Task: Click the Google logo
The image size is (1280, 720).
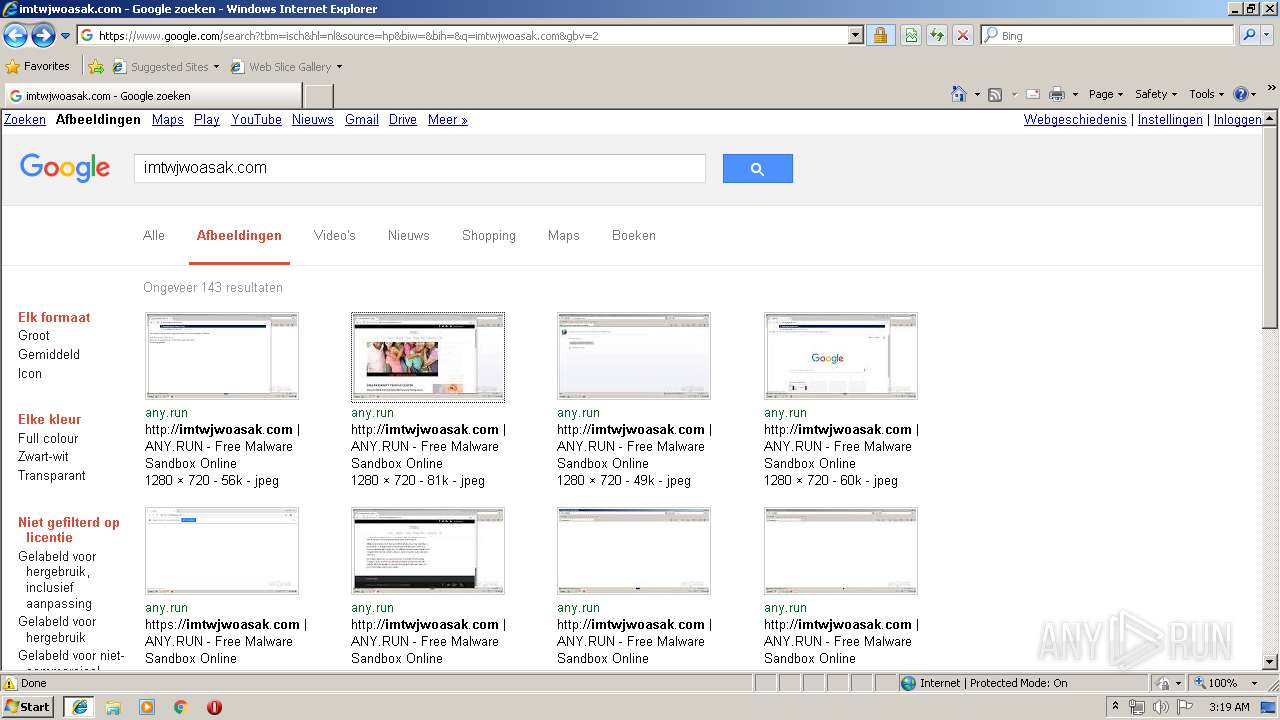Action: [x=65, y=168]
